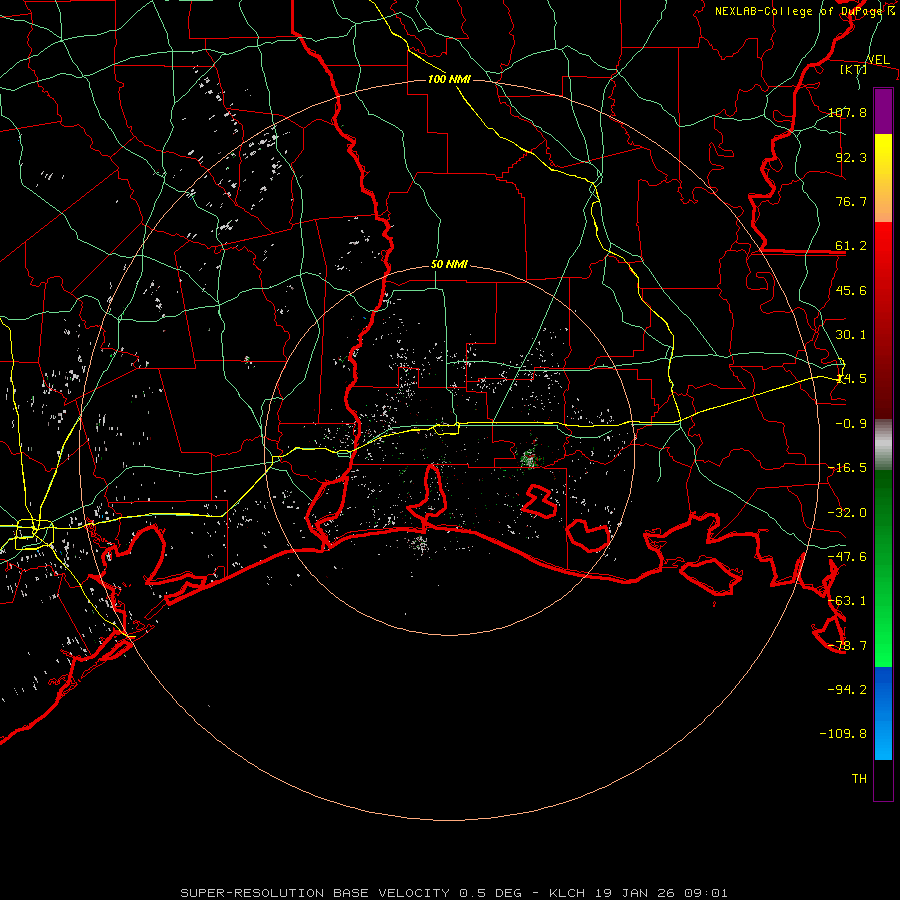Click the -32.0 scale value
900x900 pixels.
(x=847, y=513)
